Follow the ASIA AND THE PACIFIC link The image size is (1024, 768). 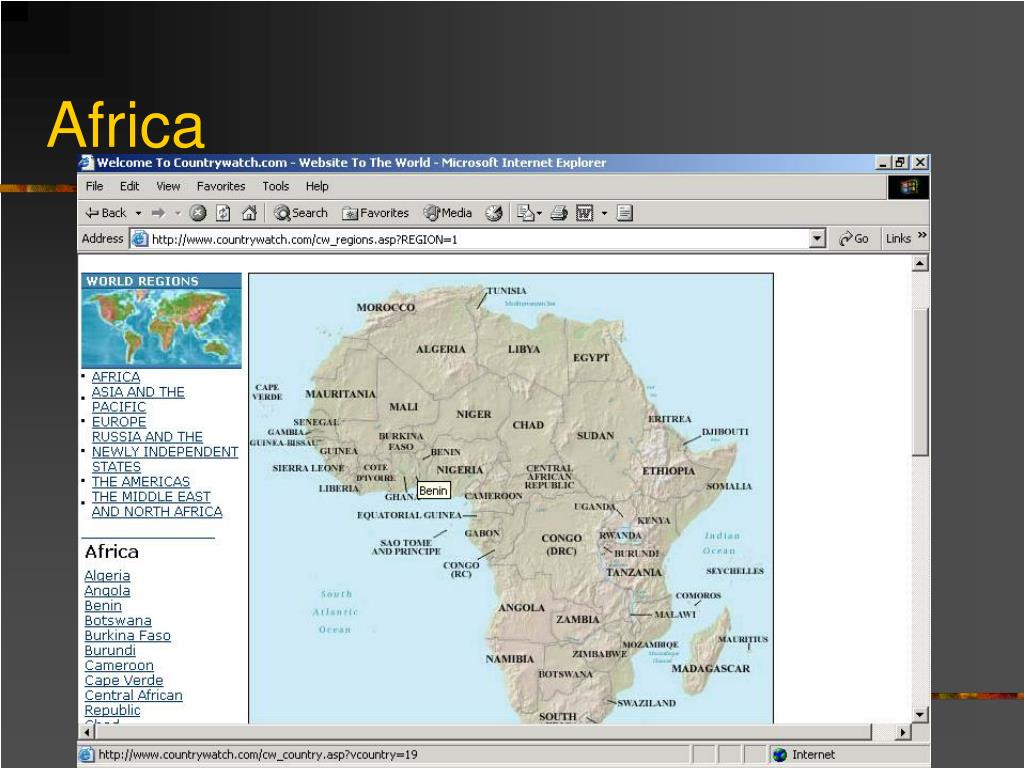pos(138,399)
